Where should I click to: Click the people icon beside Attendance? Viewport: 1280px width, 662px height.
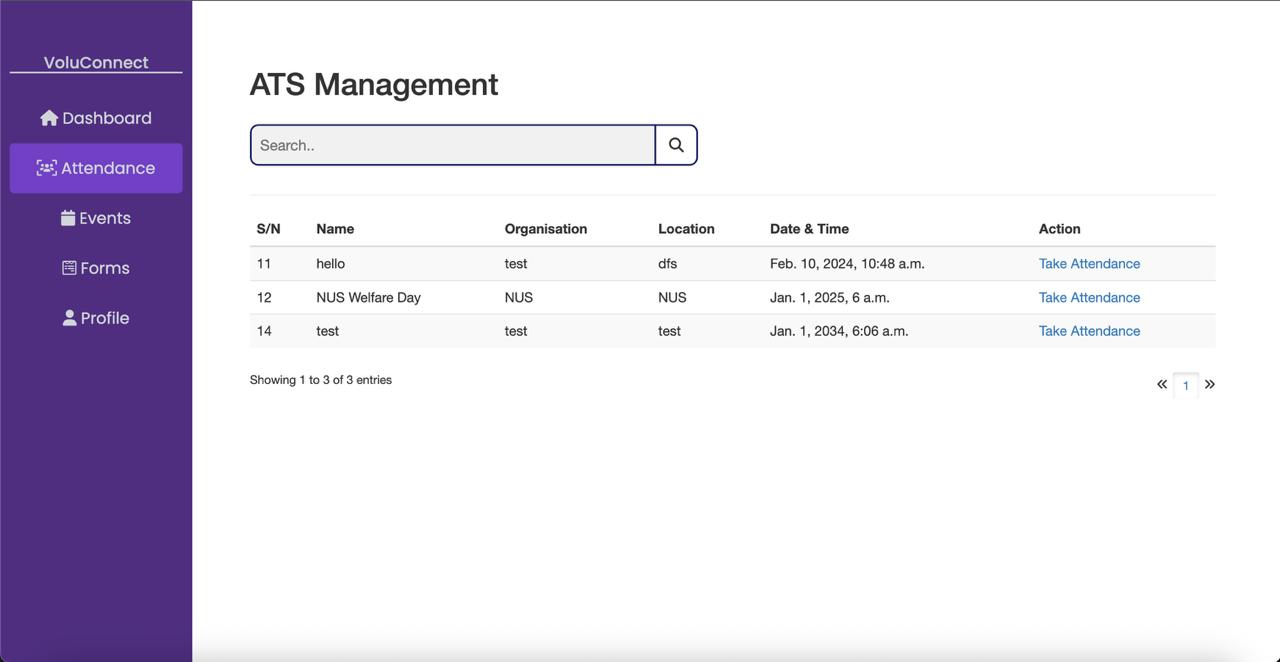point(46,168)
